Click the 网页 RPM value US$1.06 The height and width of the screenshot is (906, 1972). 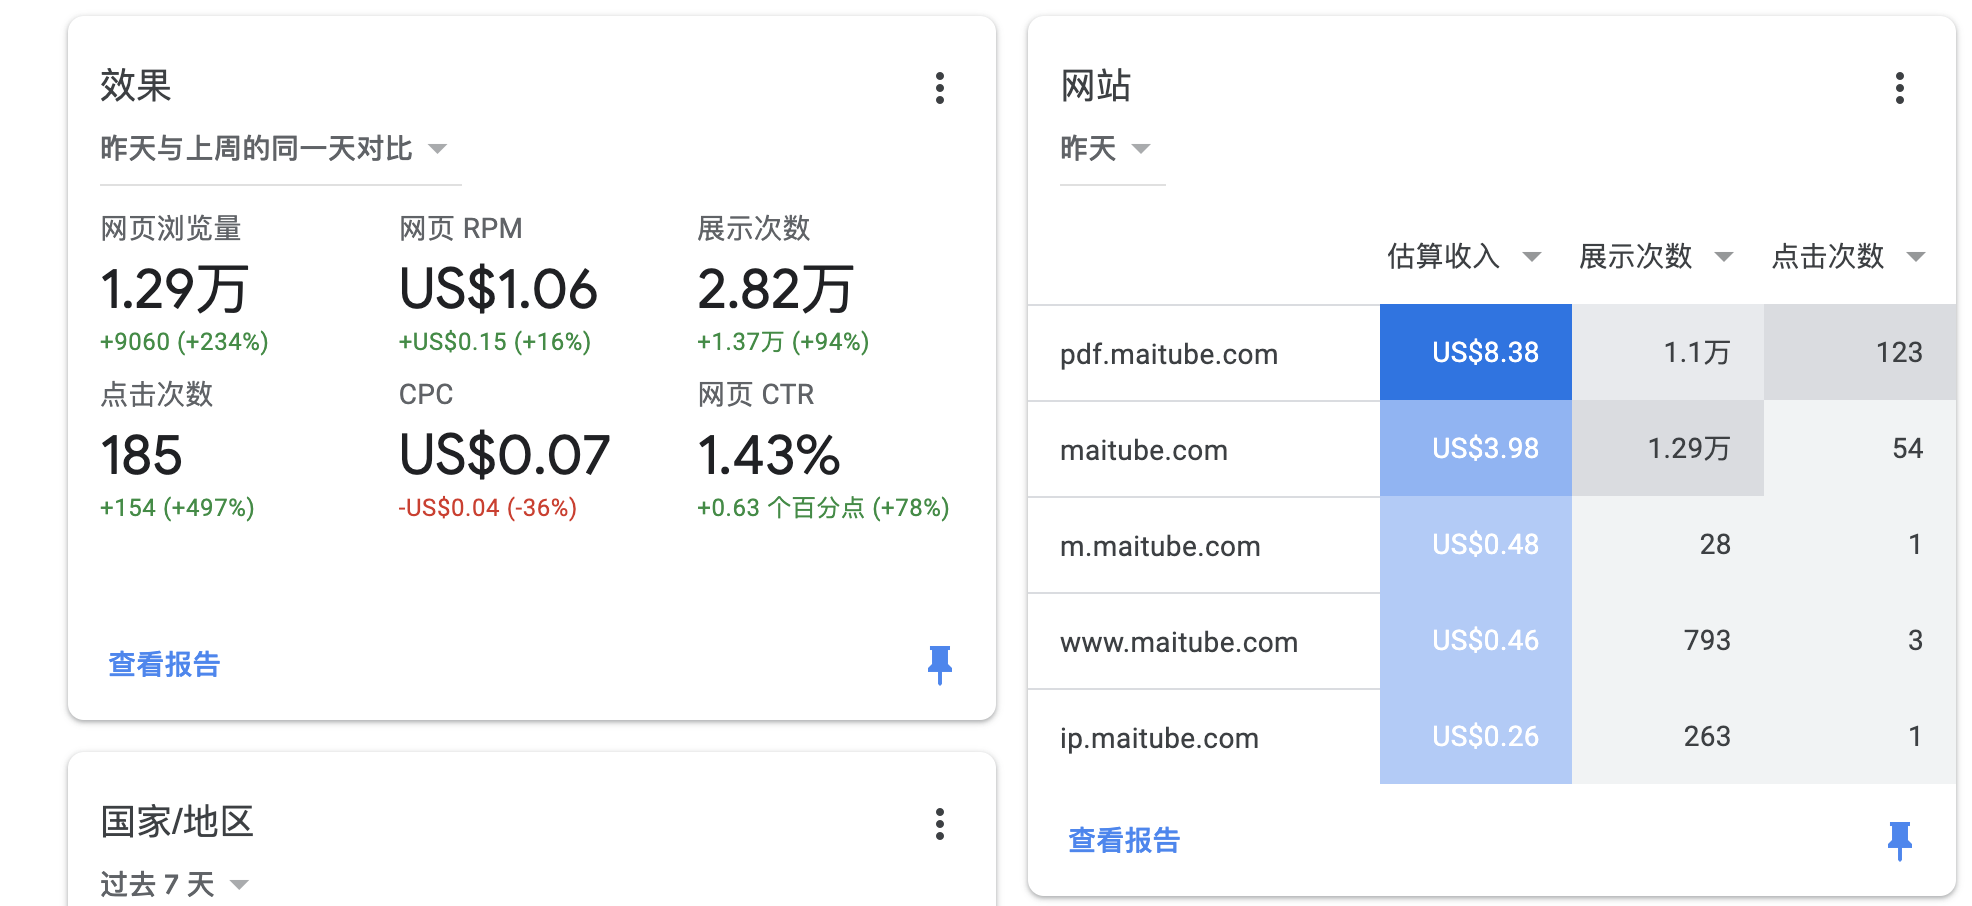(x=498, y=290)
